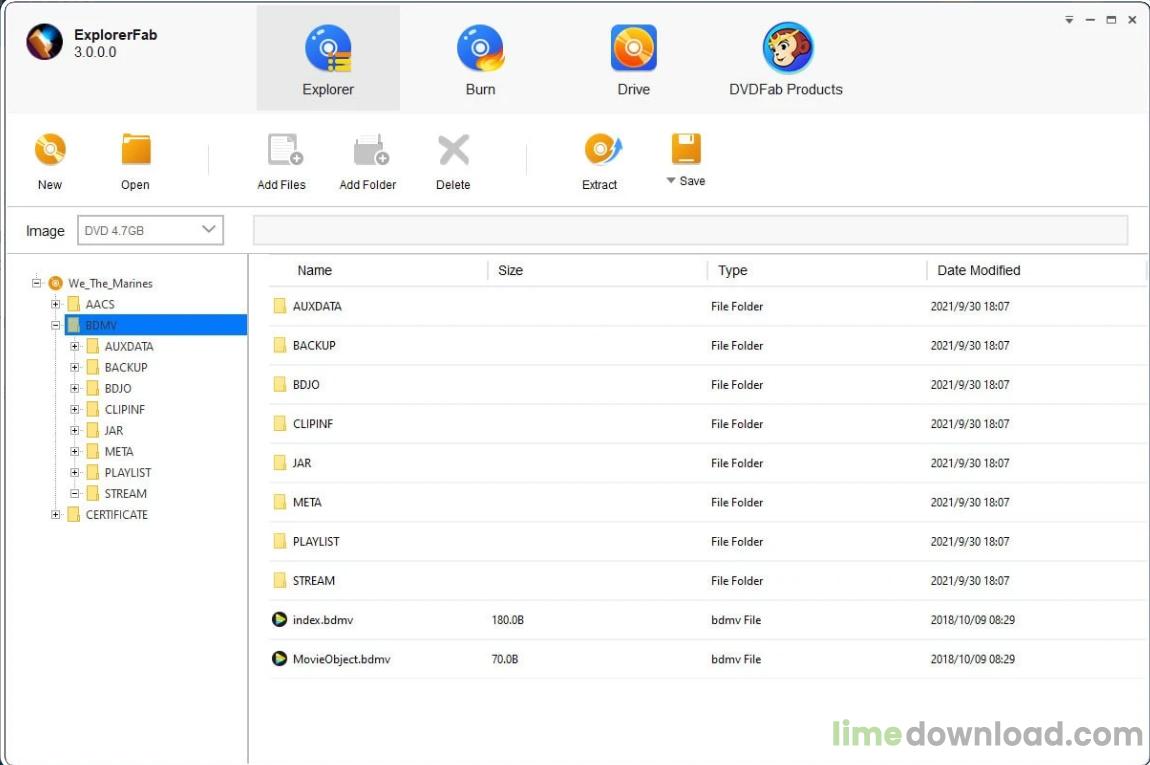This screenshot has width=1150, height=765.
Task: Click the META name in file list
Action: pos(307,502)
